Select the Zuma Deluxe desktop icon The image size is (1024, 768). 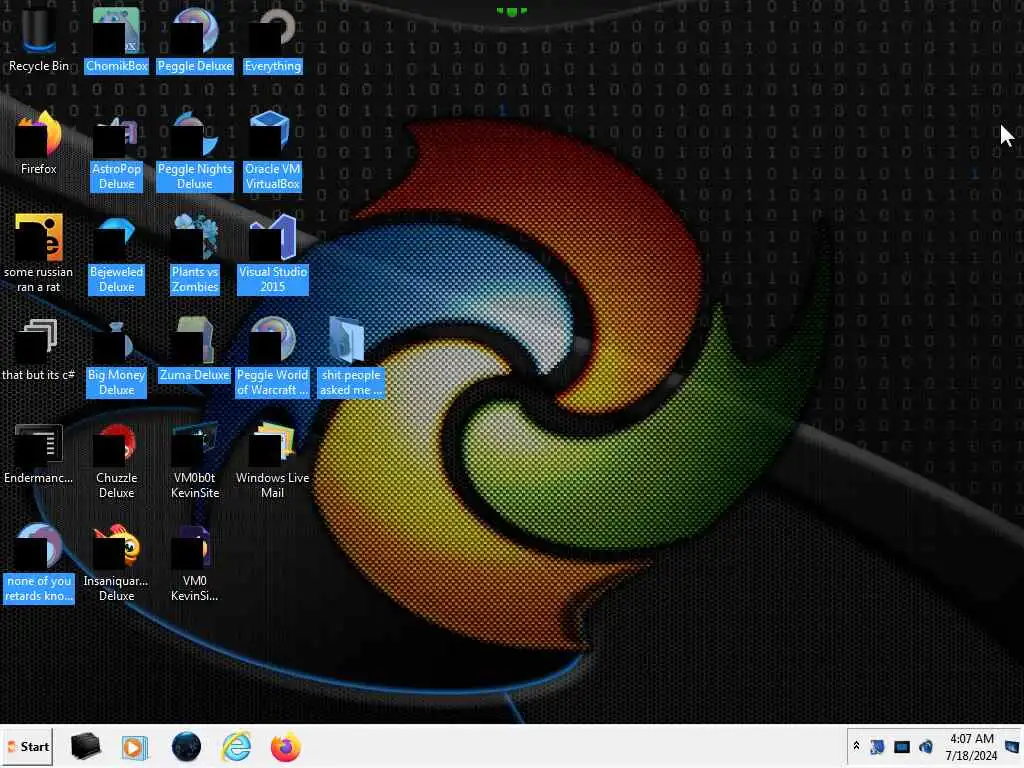195,349
